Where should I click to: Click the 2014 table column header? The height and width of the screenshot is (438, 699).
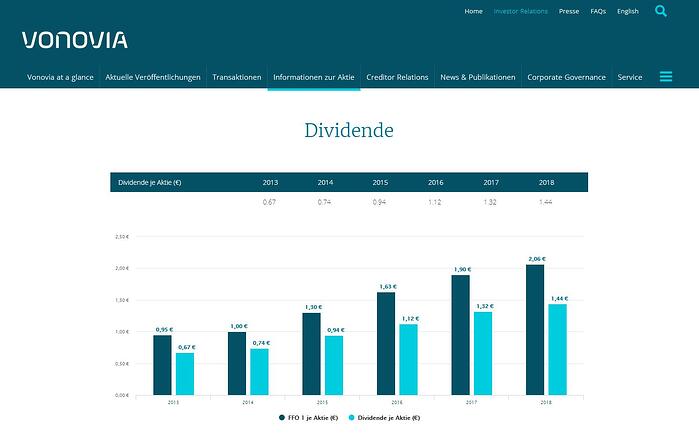pyautogui.click(x=325, y=182)
